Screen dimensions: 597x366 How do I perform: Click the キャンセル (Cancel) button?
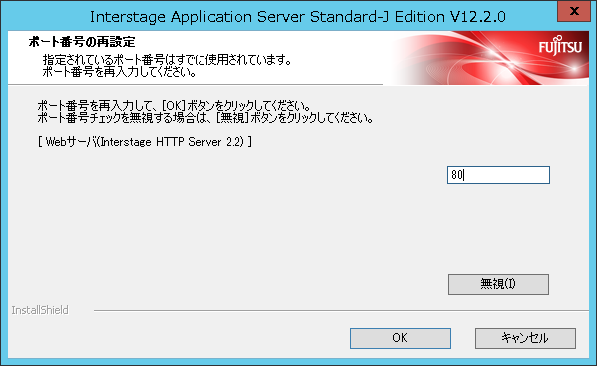[x=525, y=338]
